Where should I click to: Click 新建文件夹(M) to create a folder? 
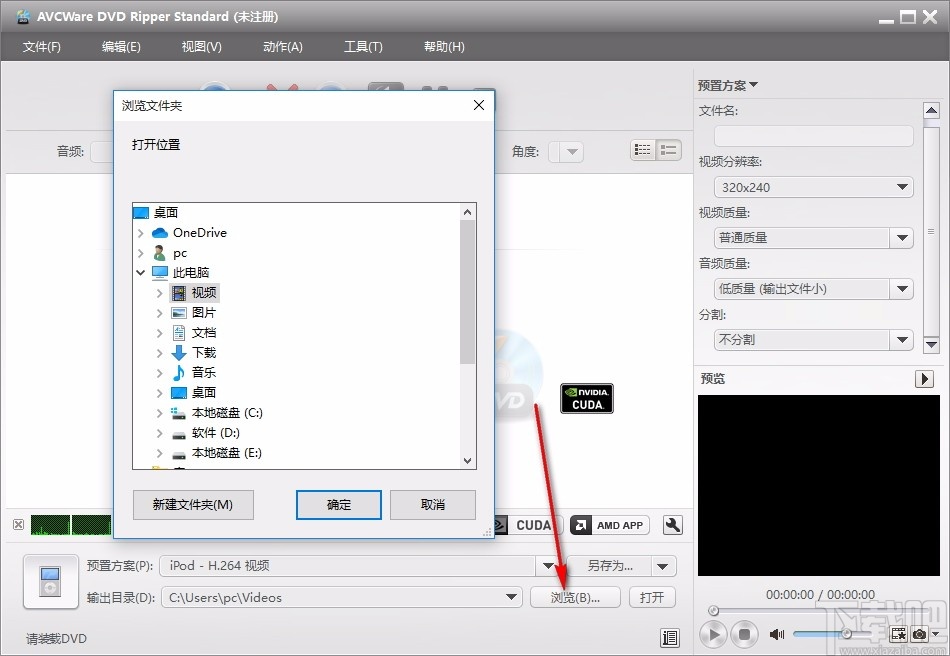coord(193,505)
